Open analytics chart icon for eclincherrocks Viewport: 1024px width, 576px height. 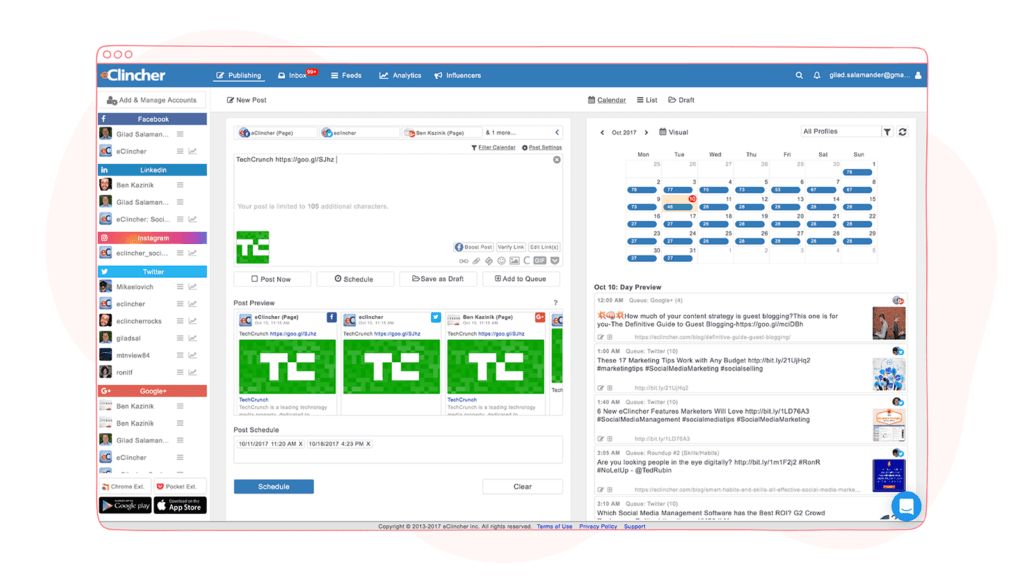click(x=193, y=321)
